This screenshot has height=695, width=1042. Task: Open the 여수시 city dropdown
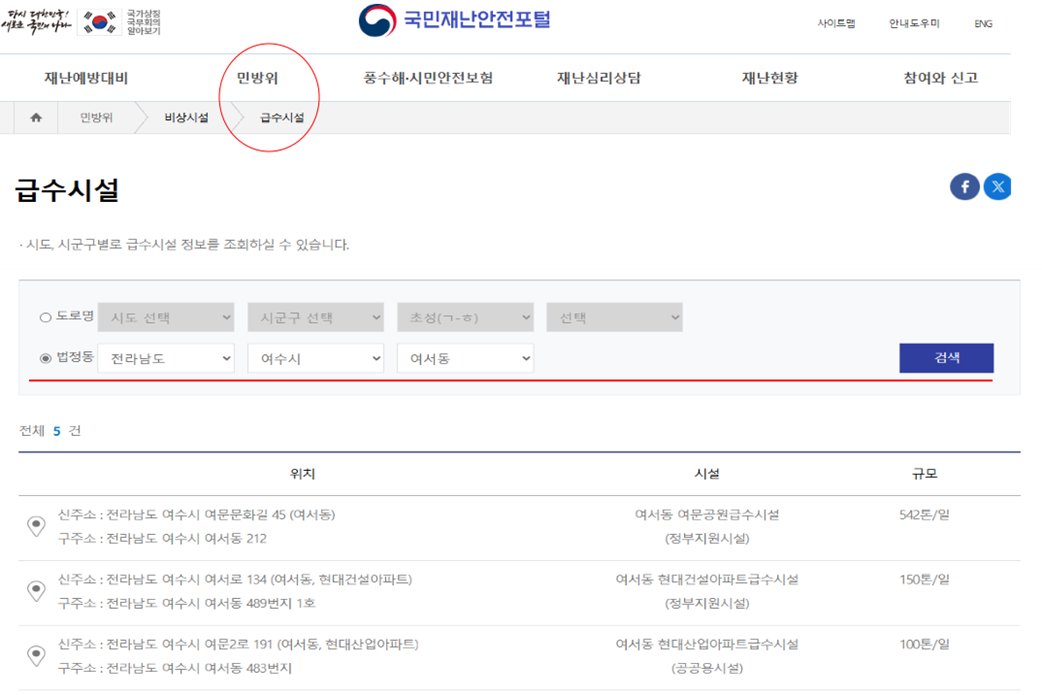[x=315, y=358]
